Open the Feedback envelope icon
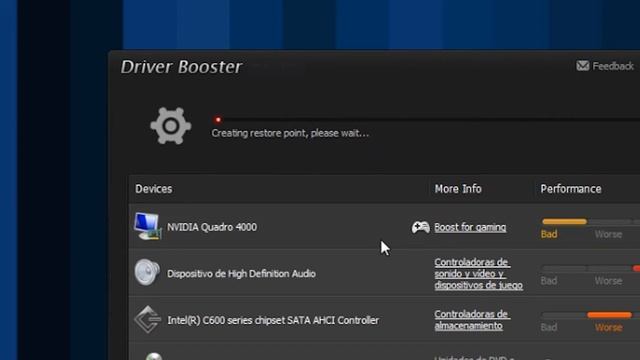 coord(582,65)
